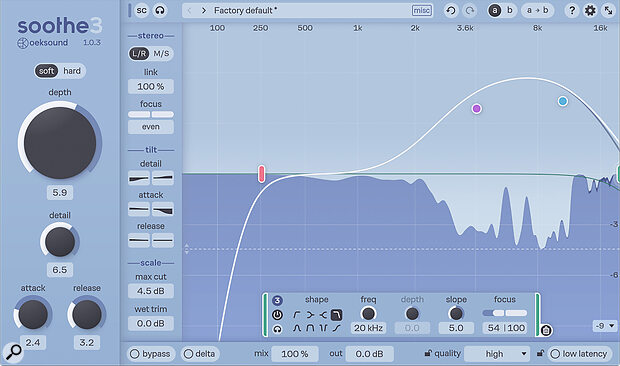Click the attack knob
Screen dimensions: 620x366
click(x=33, y=314)
